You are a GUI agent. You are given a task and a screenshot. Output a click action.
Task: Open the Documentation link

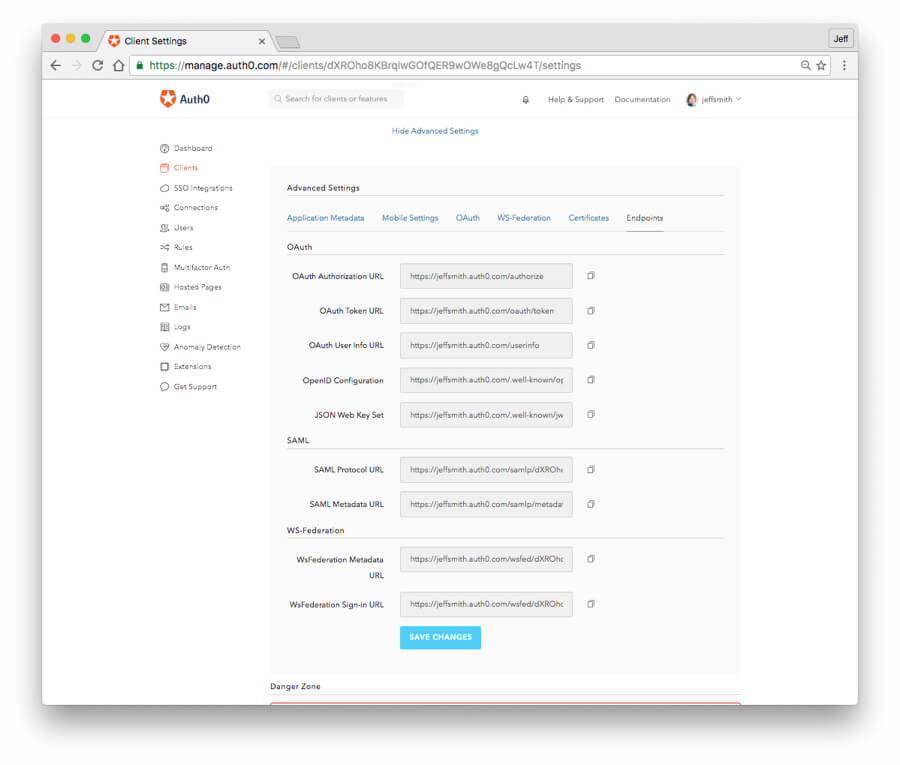tap(642, 99)
